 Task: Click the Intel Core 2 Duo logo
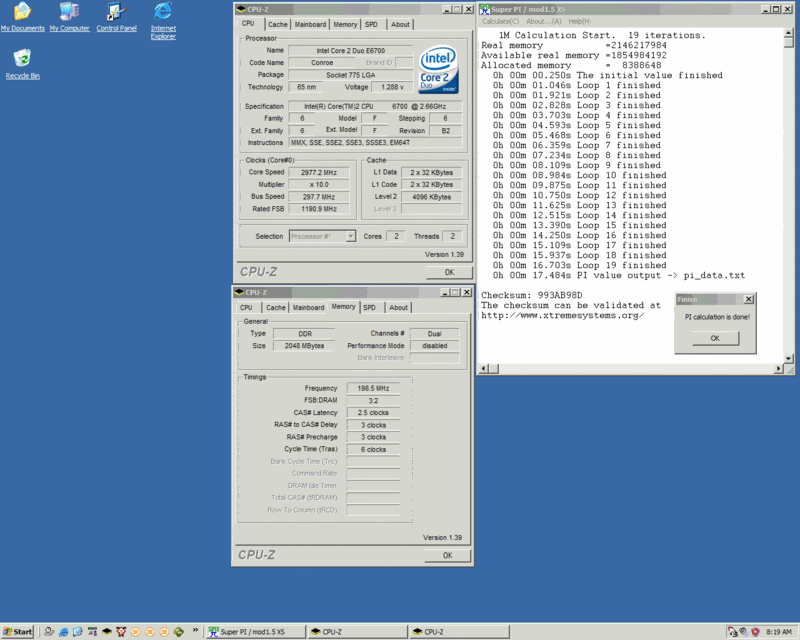[438, 70]
